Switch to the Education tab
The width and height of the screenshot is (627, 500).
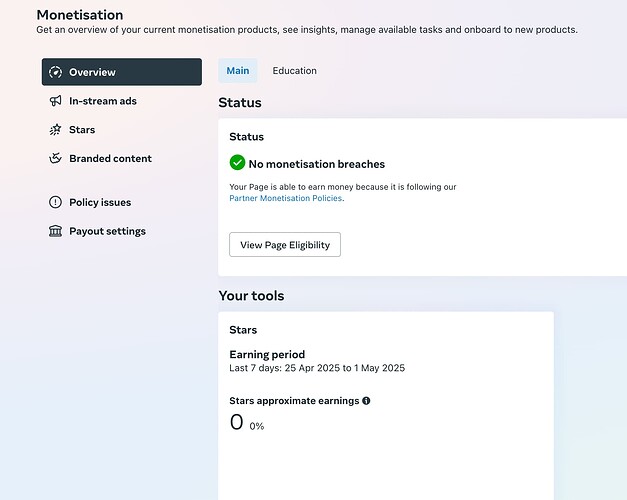pyautogui.click(x=294, y=71)
